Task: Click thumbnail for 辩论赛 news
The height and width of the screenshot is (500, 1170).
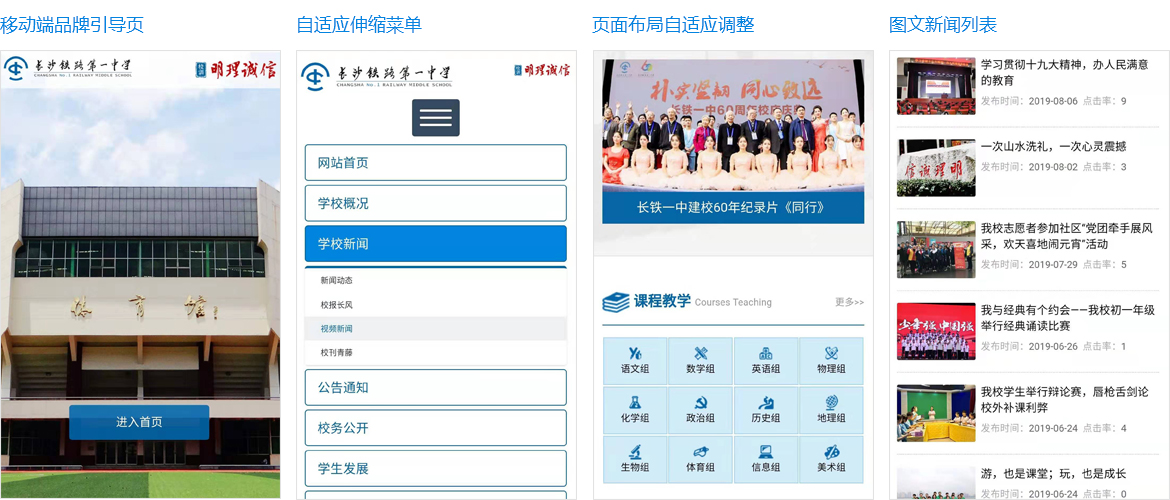Action: click(936, 413)
